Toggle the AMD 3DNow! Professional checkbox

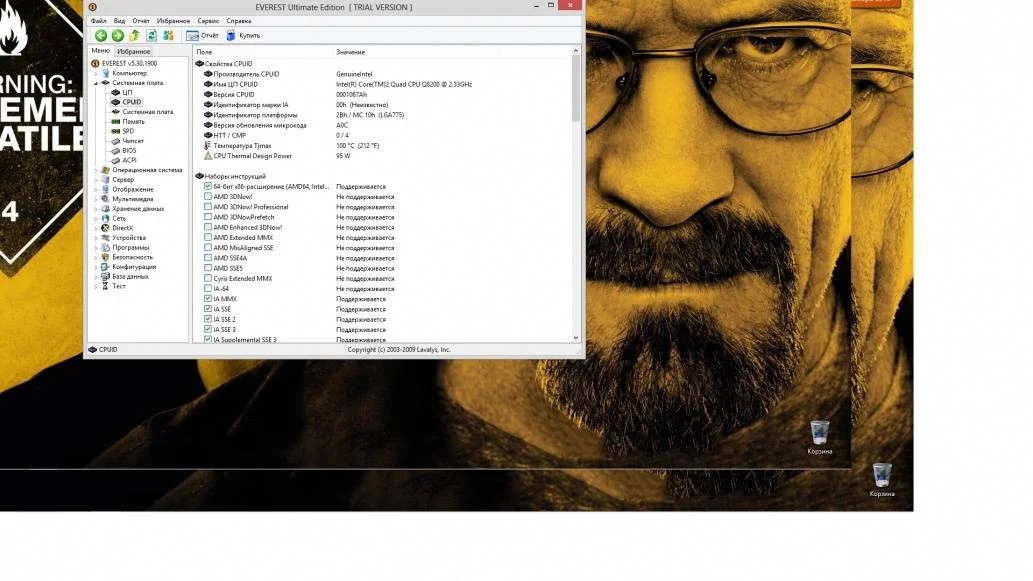click(x=208, y=207)
